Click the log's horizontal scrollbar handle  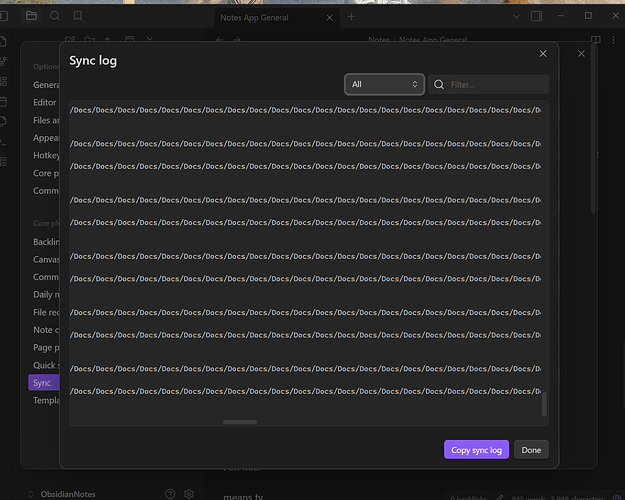(x=240, y=422)
